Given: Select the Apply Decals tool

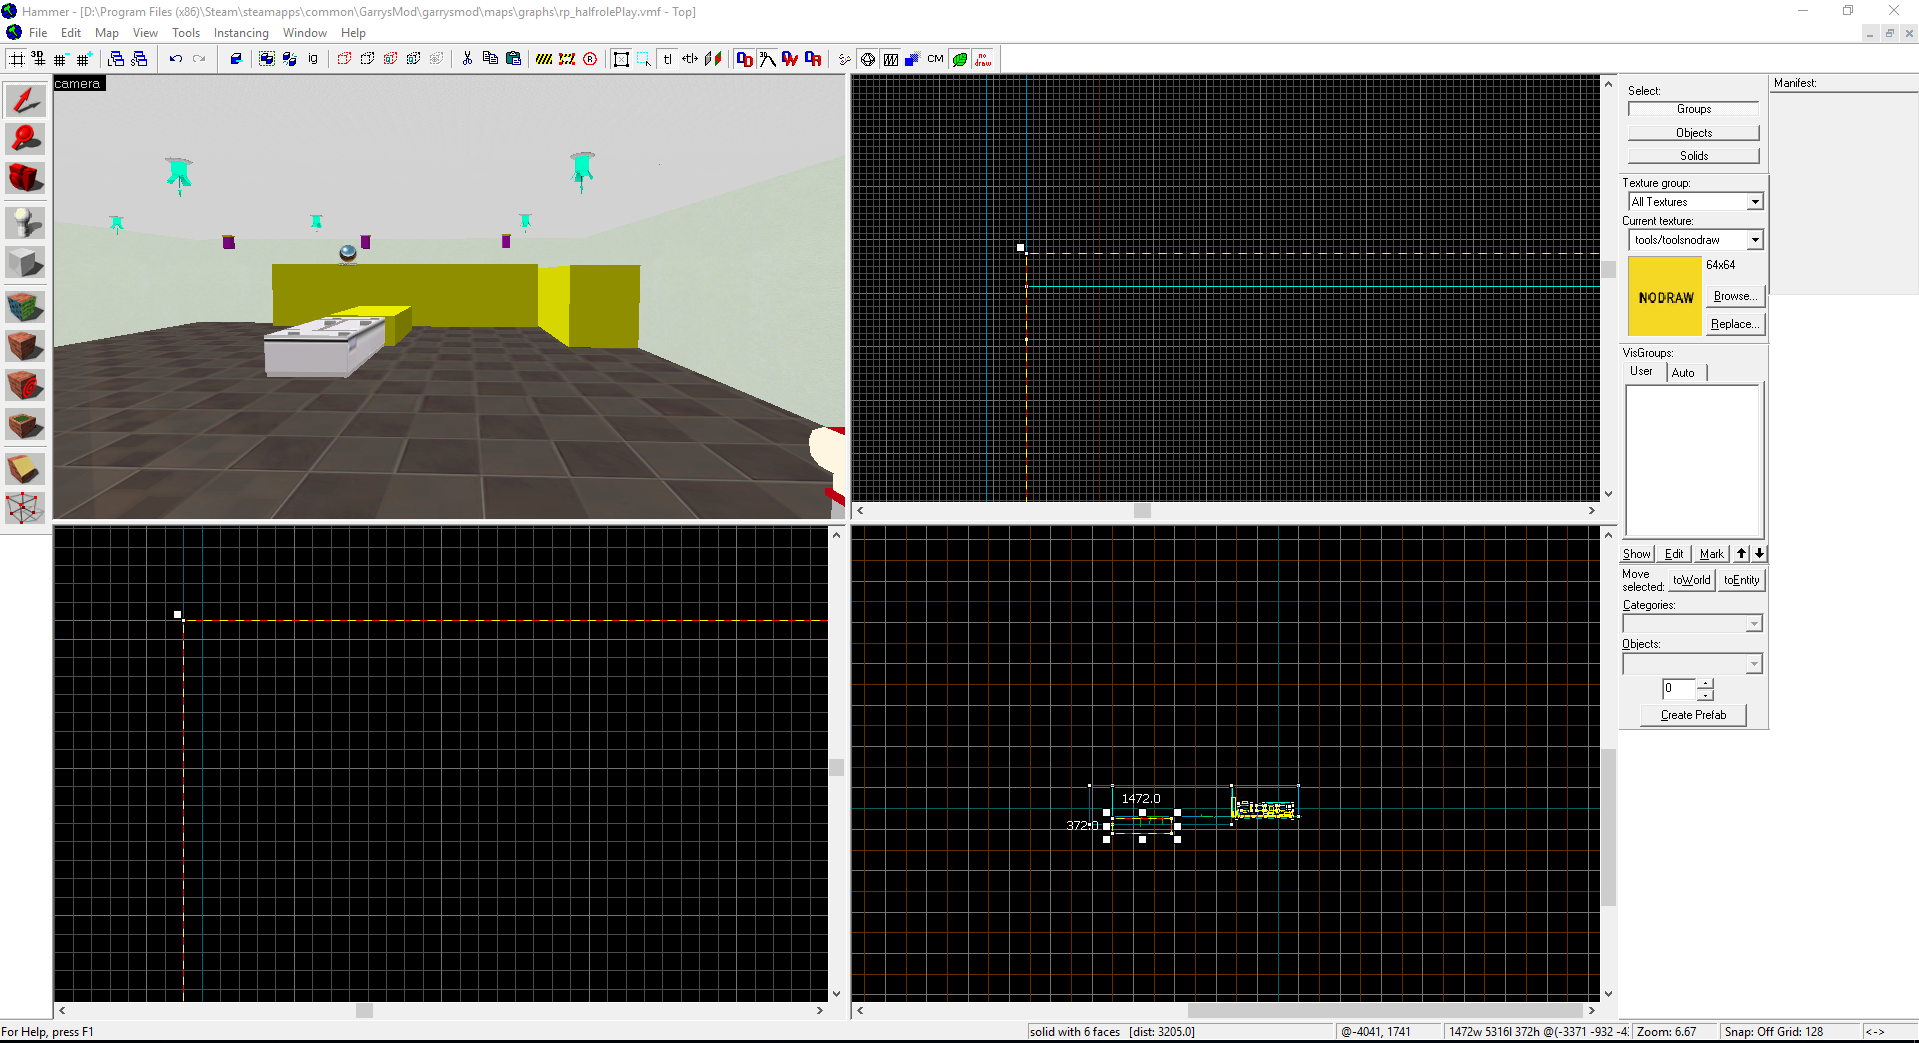Looking at the screenshot, I should (25, 385).
